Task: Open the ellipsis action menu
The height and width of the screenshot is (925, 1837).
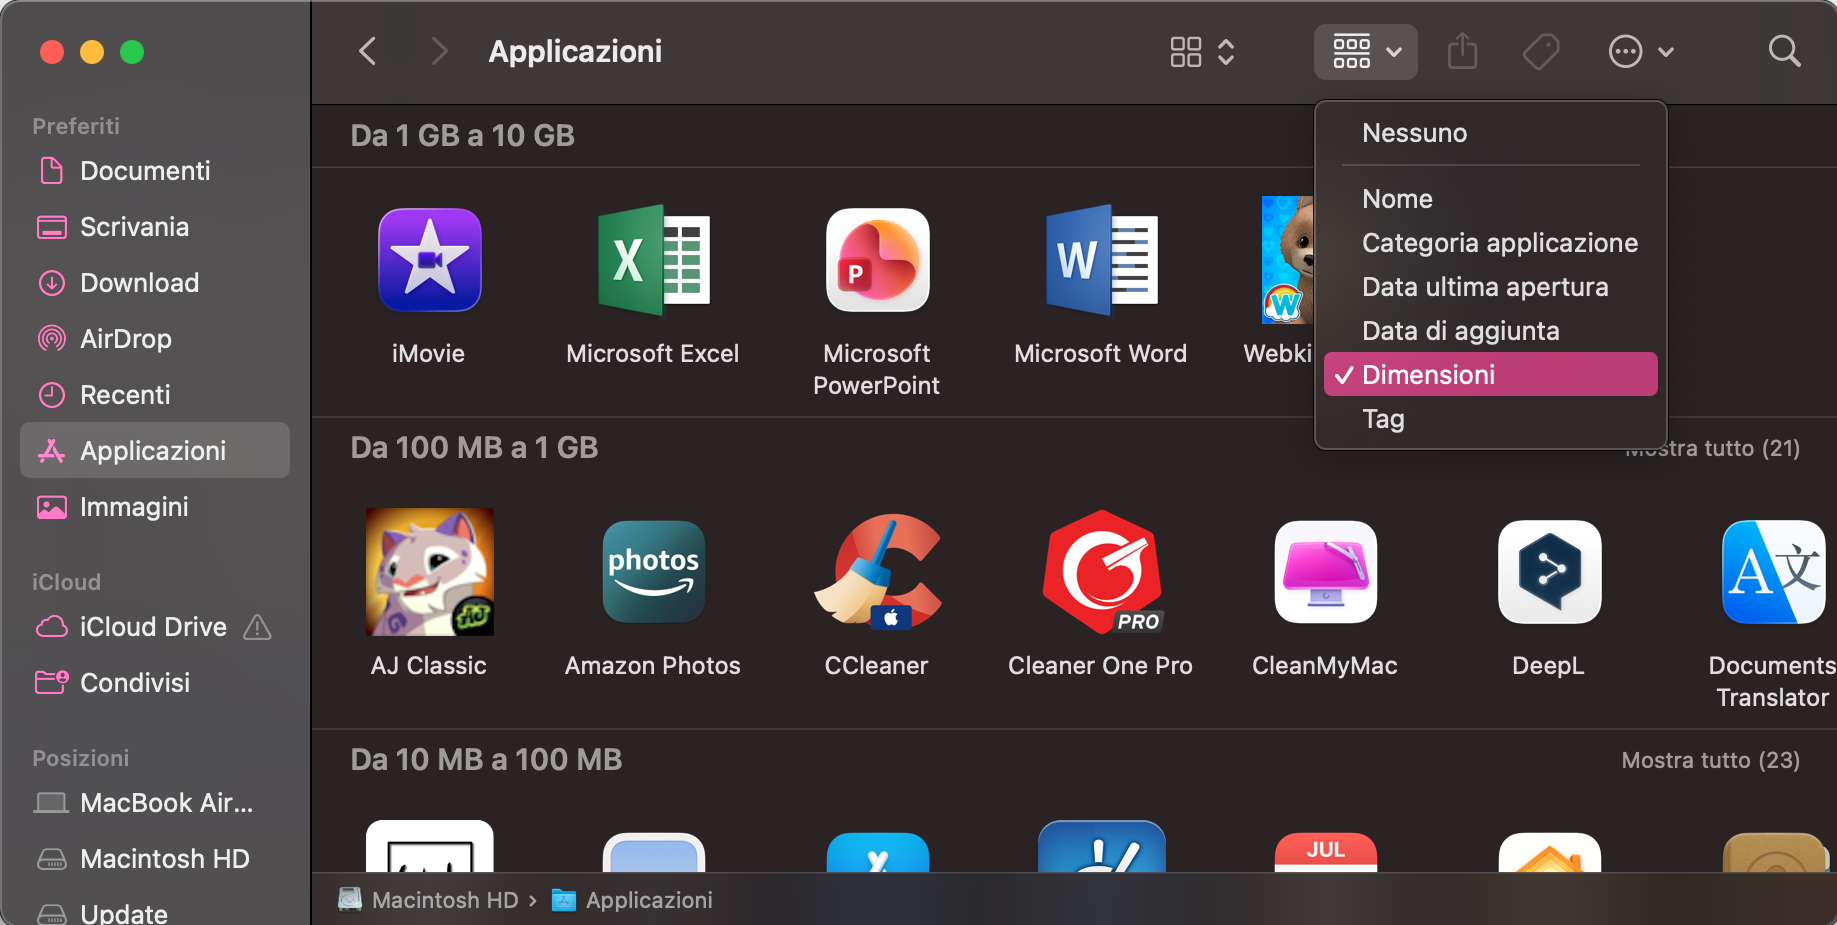Action: coord(1640,51)
